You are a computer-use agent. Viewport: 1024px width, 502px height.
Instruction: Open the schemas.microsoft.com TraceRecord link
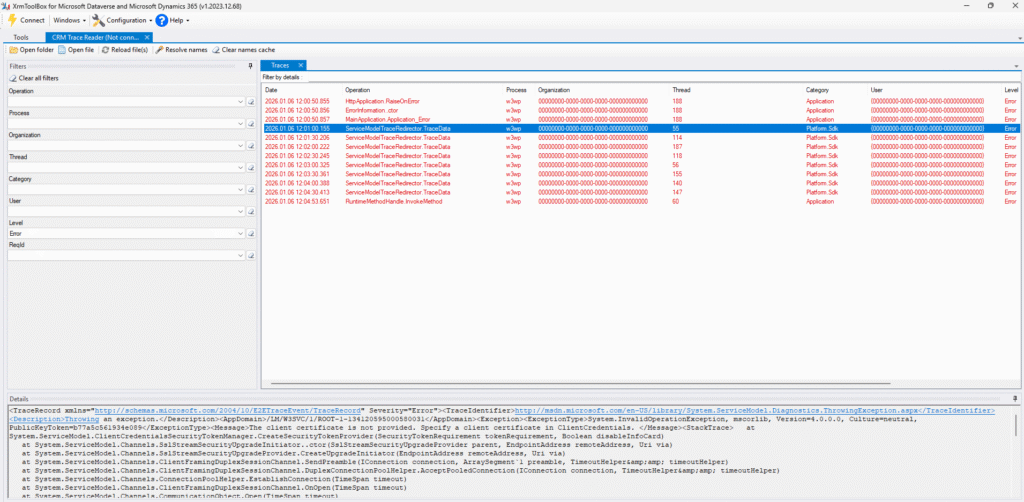point(228,410)
